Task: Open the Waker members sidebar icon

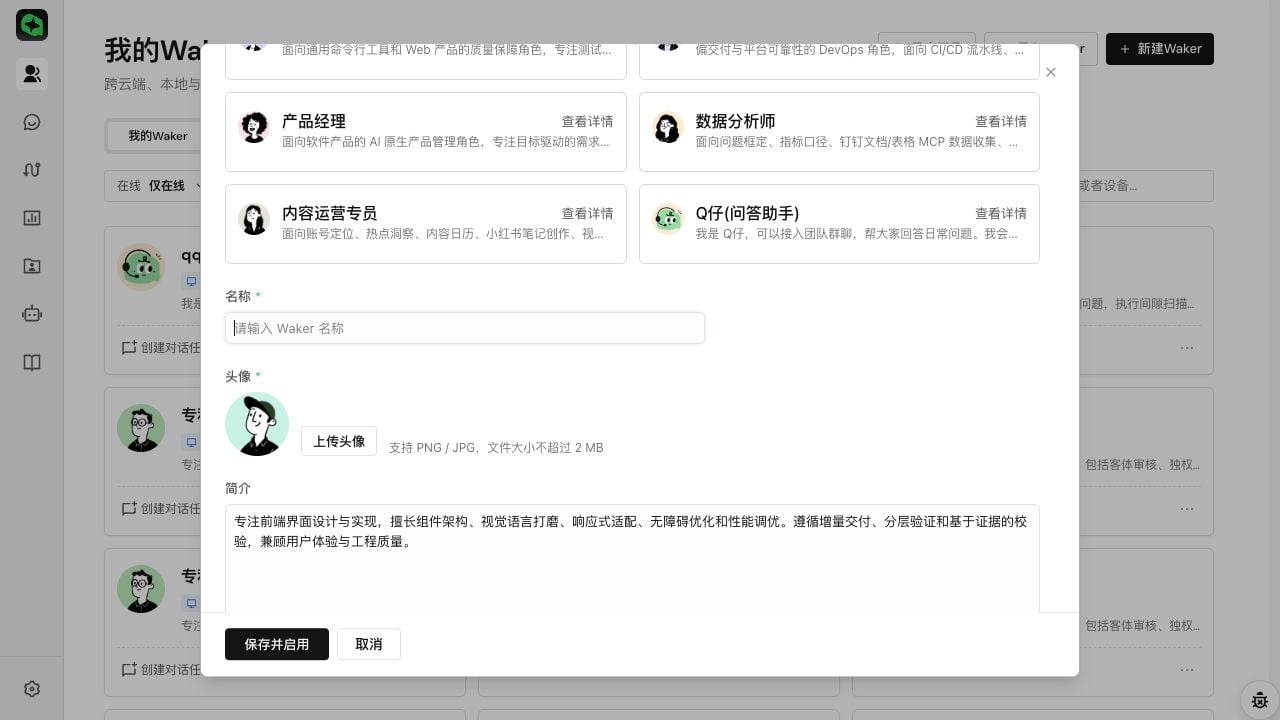Action: [32, 74]
